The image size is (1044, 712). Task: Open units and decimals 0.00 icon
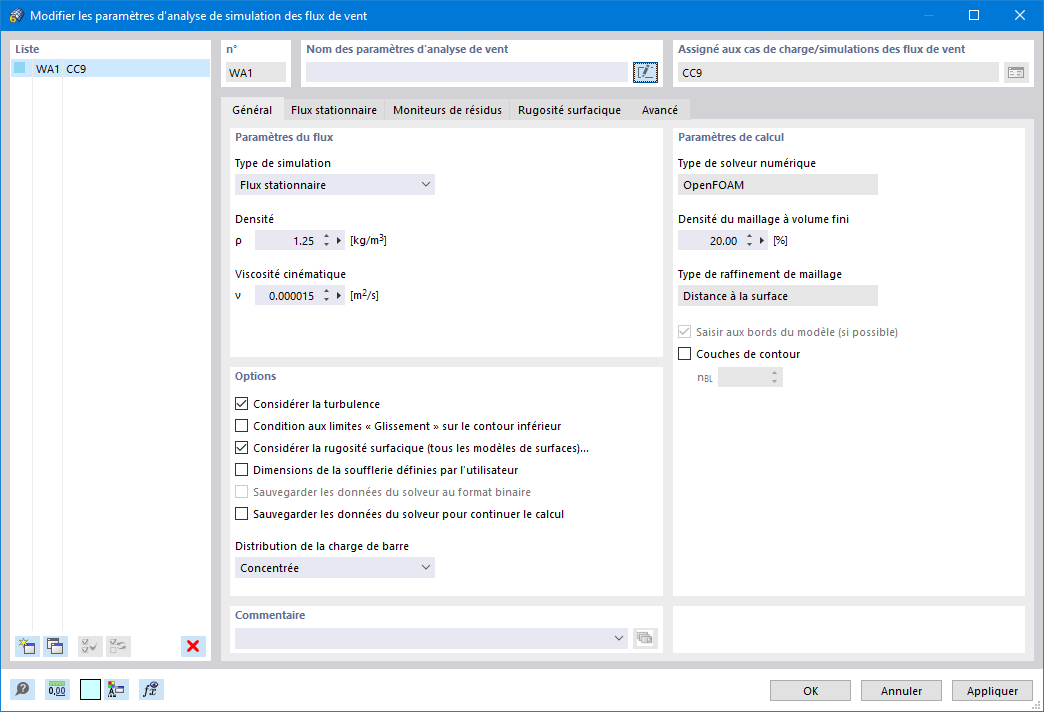tap(57, 689)
